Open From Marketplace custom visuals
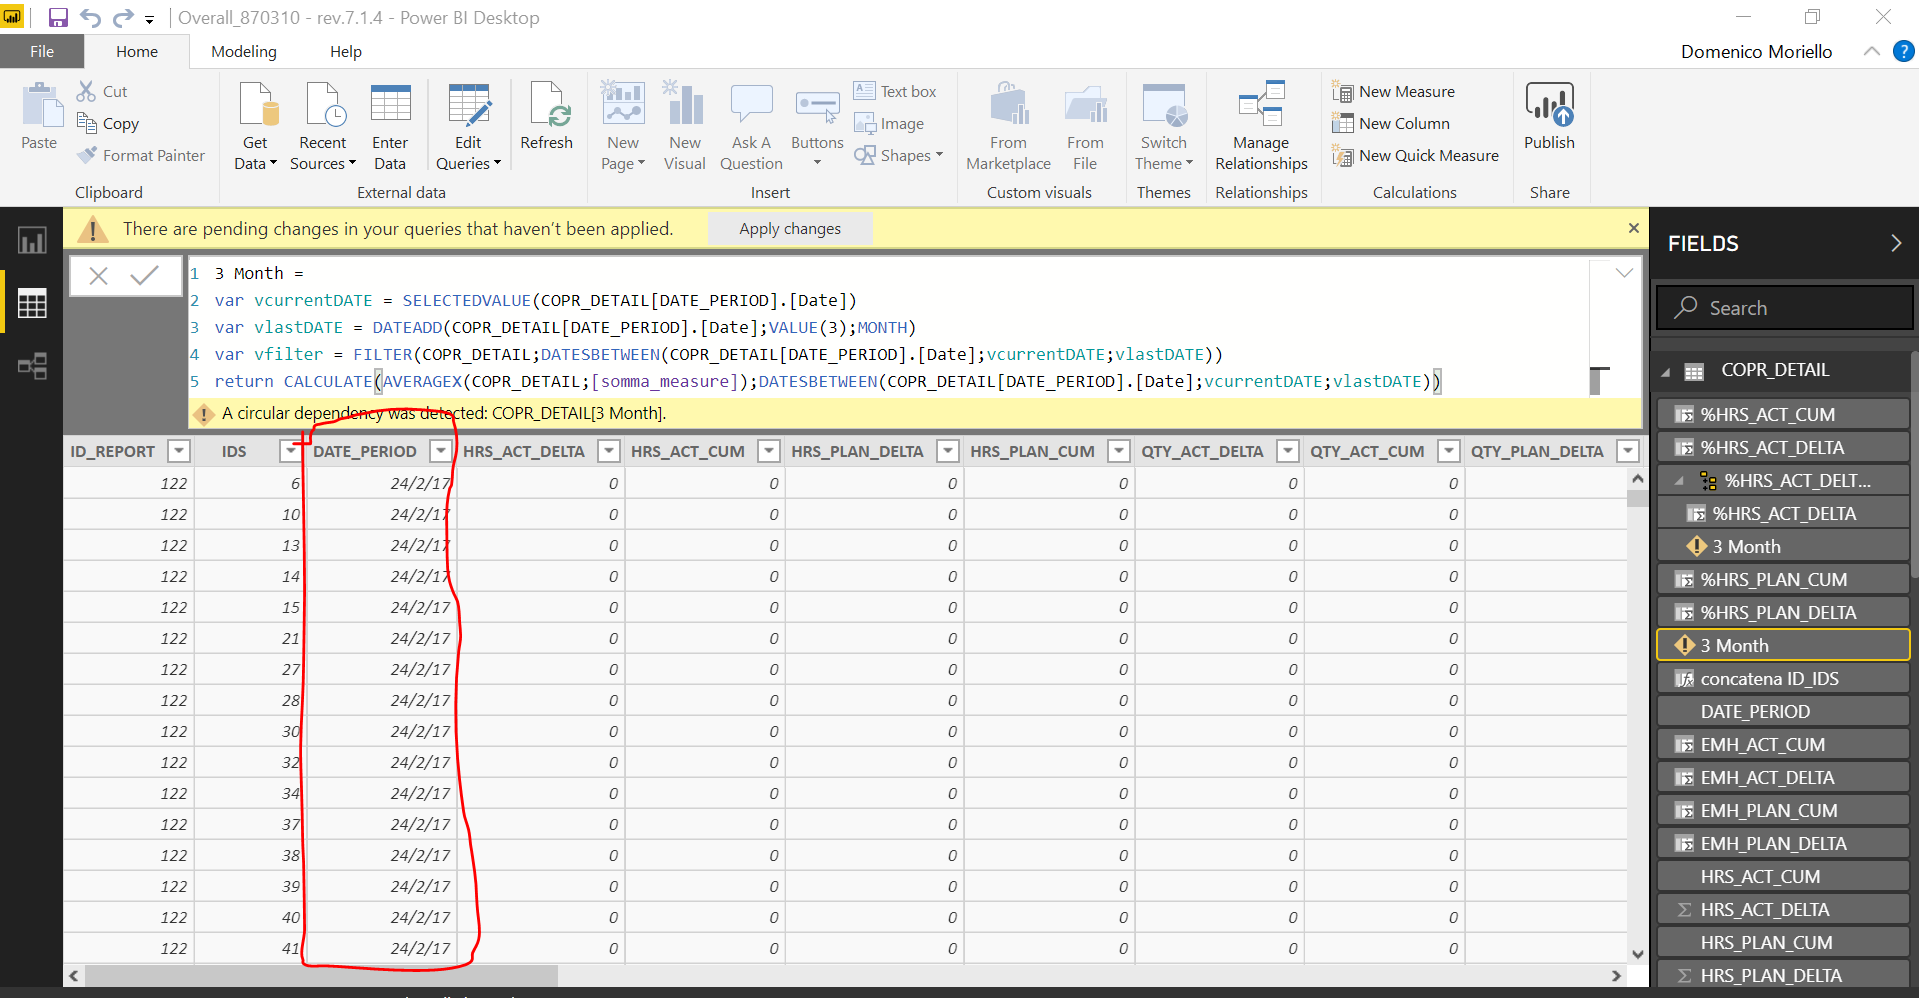1919x998 pixels. pos(1008,127)
